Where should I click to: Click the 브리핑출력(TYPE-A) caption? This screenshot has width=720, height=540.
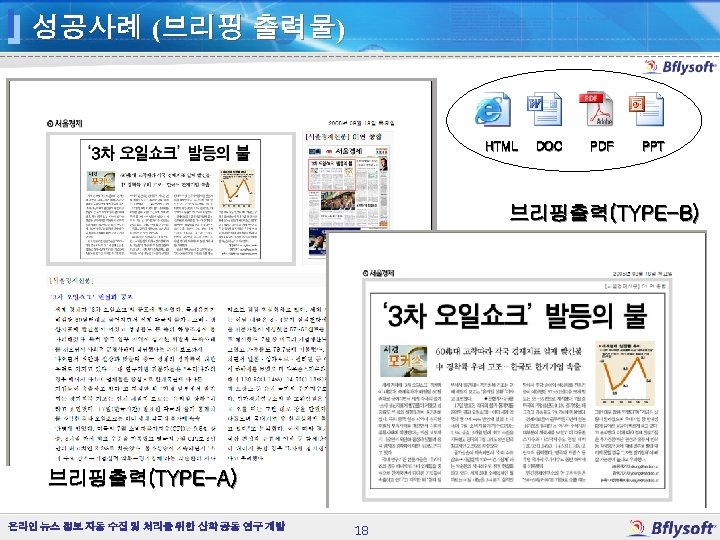(143, 478)
